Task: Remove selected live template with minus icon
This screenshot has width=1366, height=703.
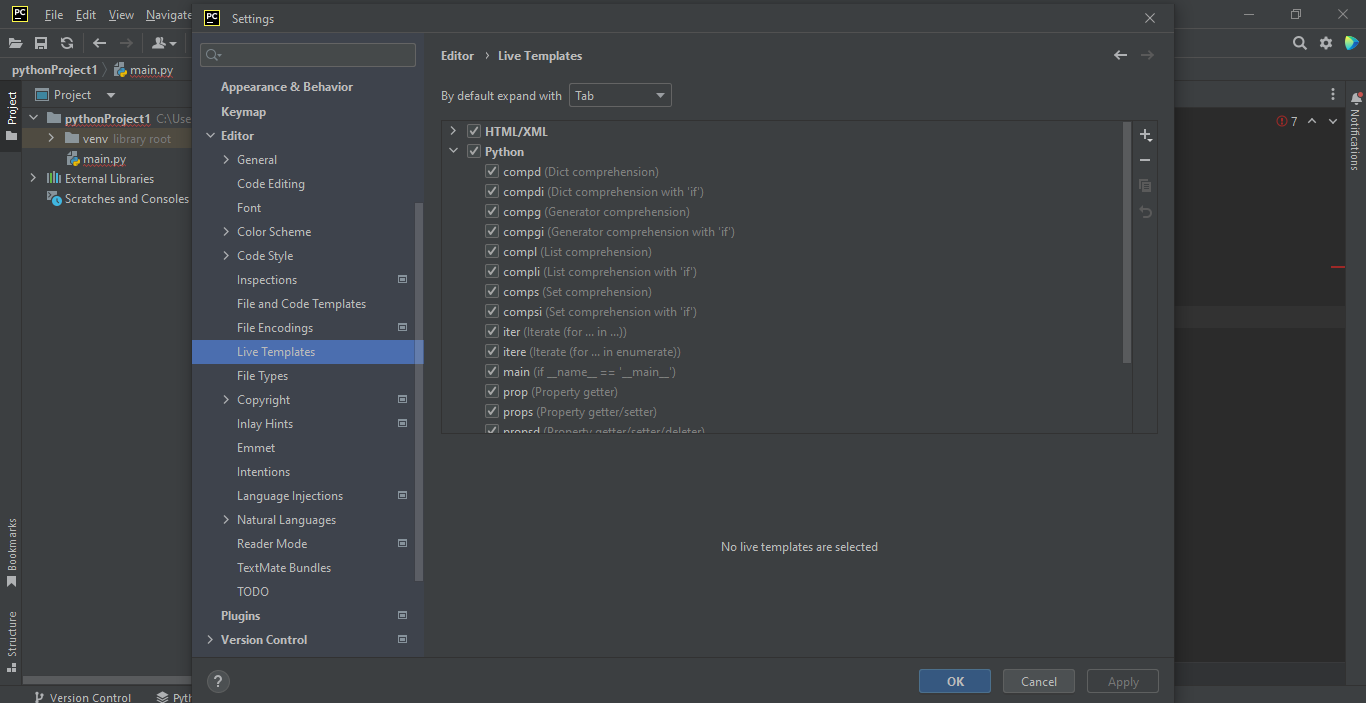Action: (1145, 159)
